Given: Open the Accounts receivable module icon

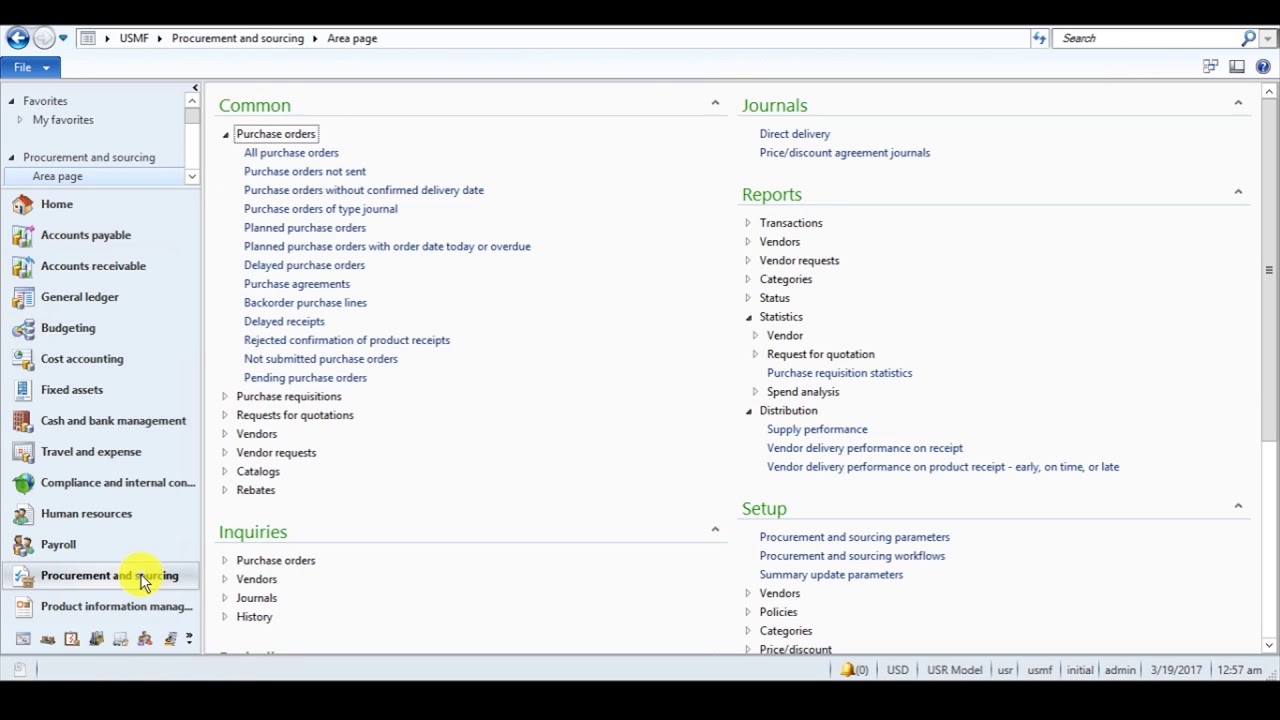Looking at the screenshot, I should click(x=23, y=266).
